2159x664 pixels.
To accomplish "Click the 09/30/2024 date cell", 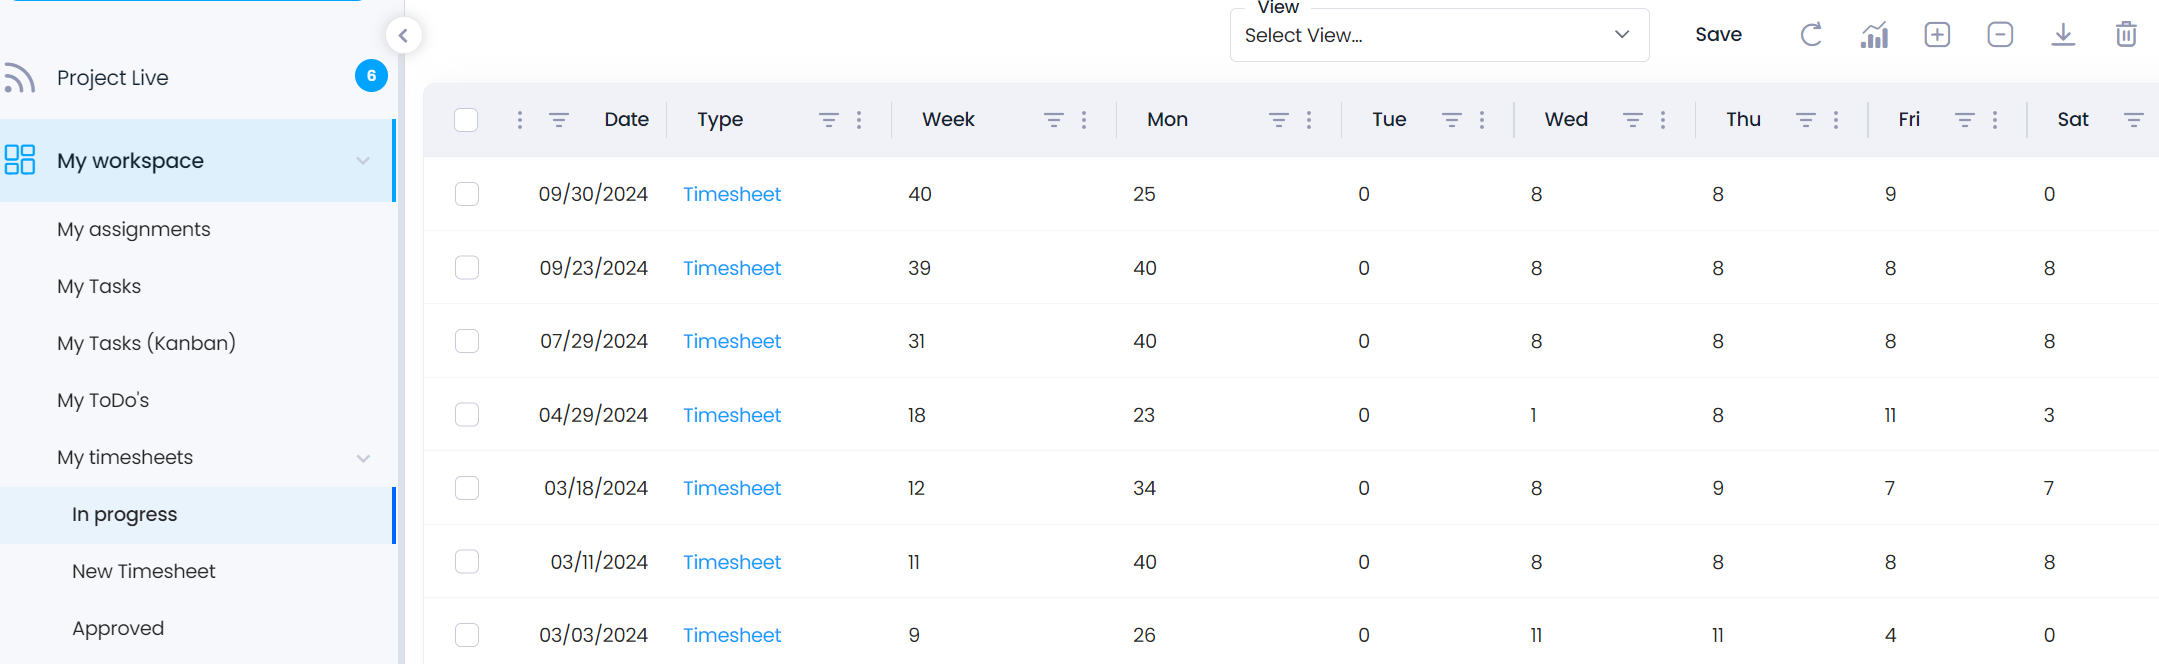I will click(x=593, y=194).
